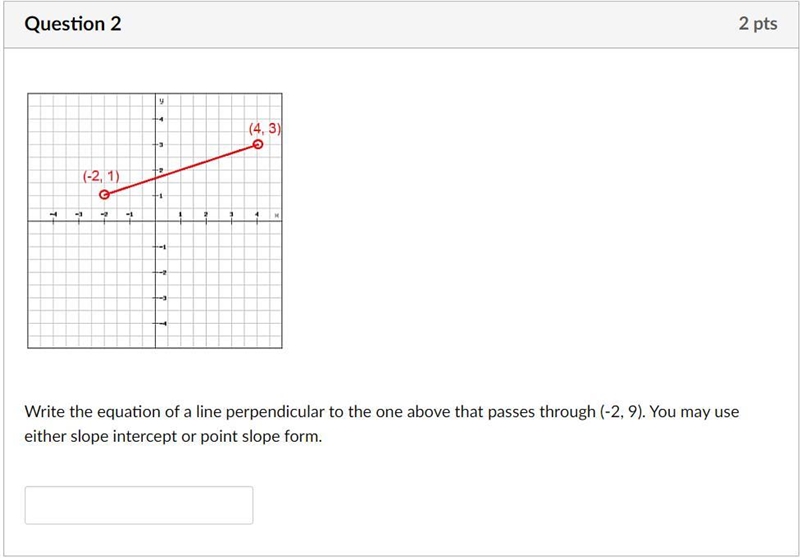This screenshot has width=800, height=558.
Task: Click tick label 4 on the x-axis
Action: [257, 215]
